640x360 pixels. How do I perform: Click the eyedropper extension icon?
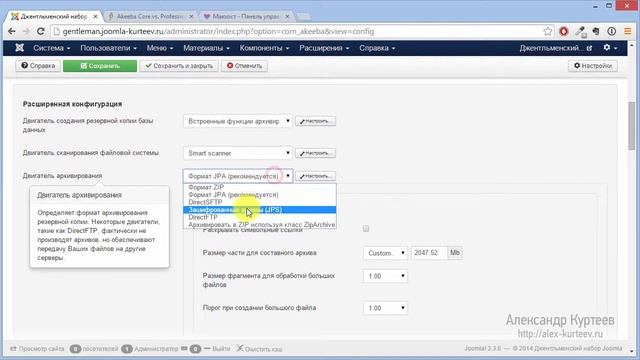580,31
